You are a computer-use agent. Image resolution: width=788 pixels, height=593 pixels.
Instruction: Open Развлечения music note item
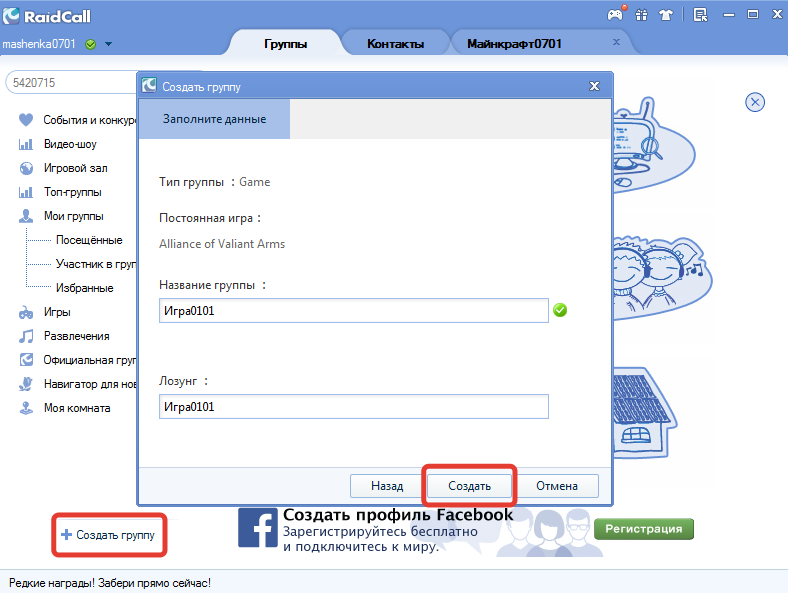coord(64,336)
